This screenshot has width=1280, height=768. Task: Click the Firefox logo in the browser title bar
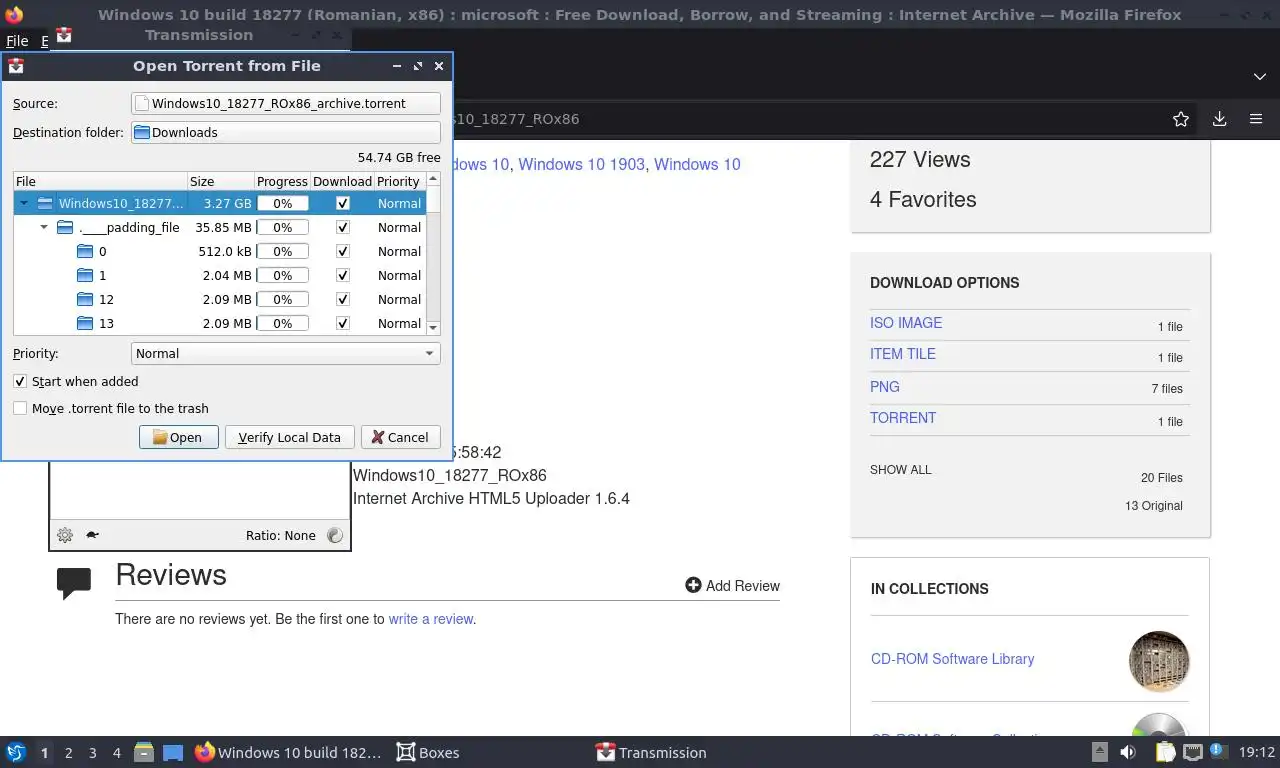[14, 15]
